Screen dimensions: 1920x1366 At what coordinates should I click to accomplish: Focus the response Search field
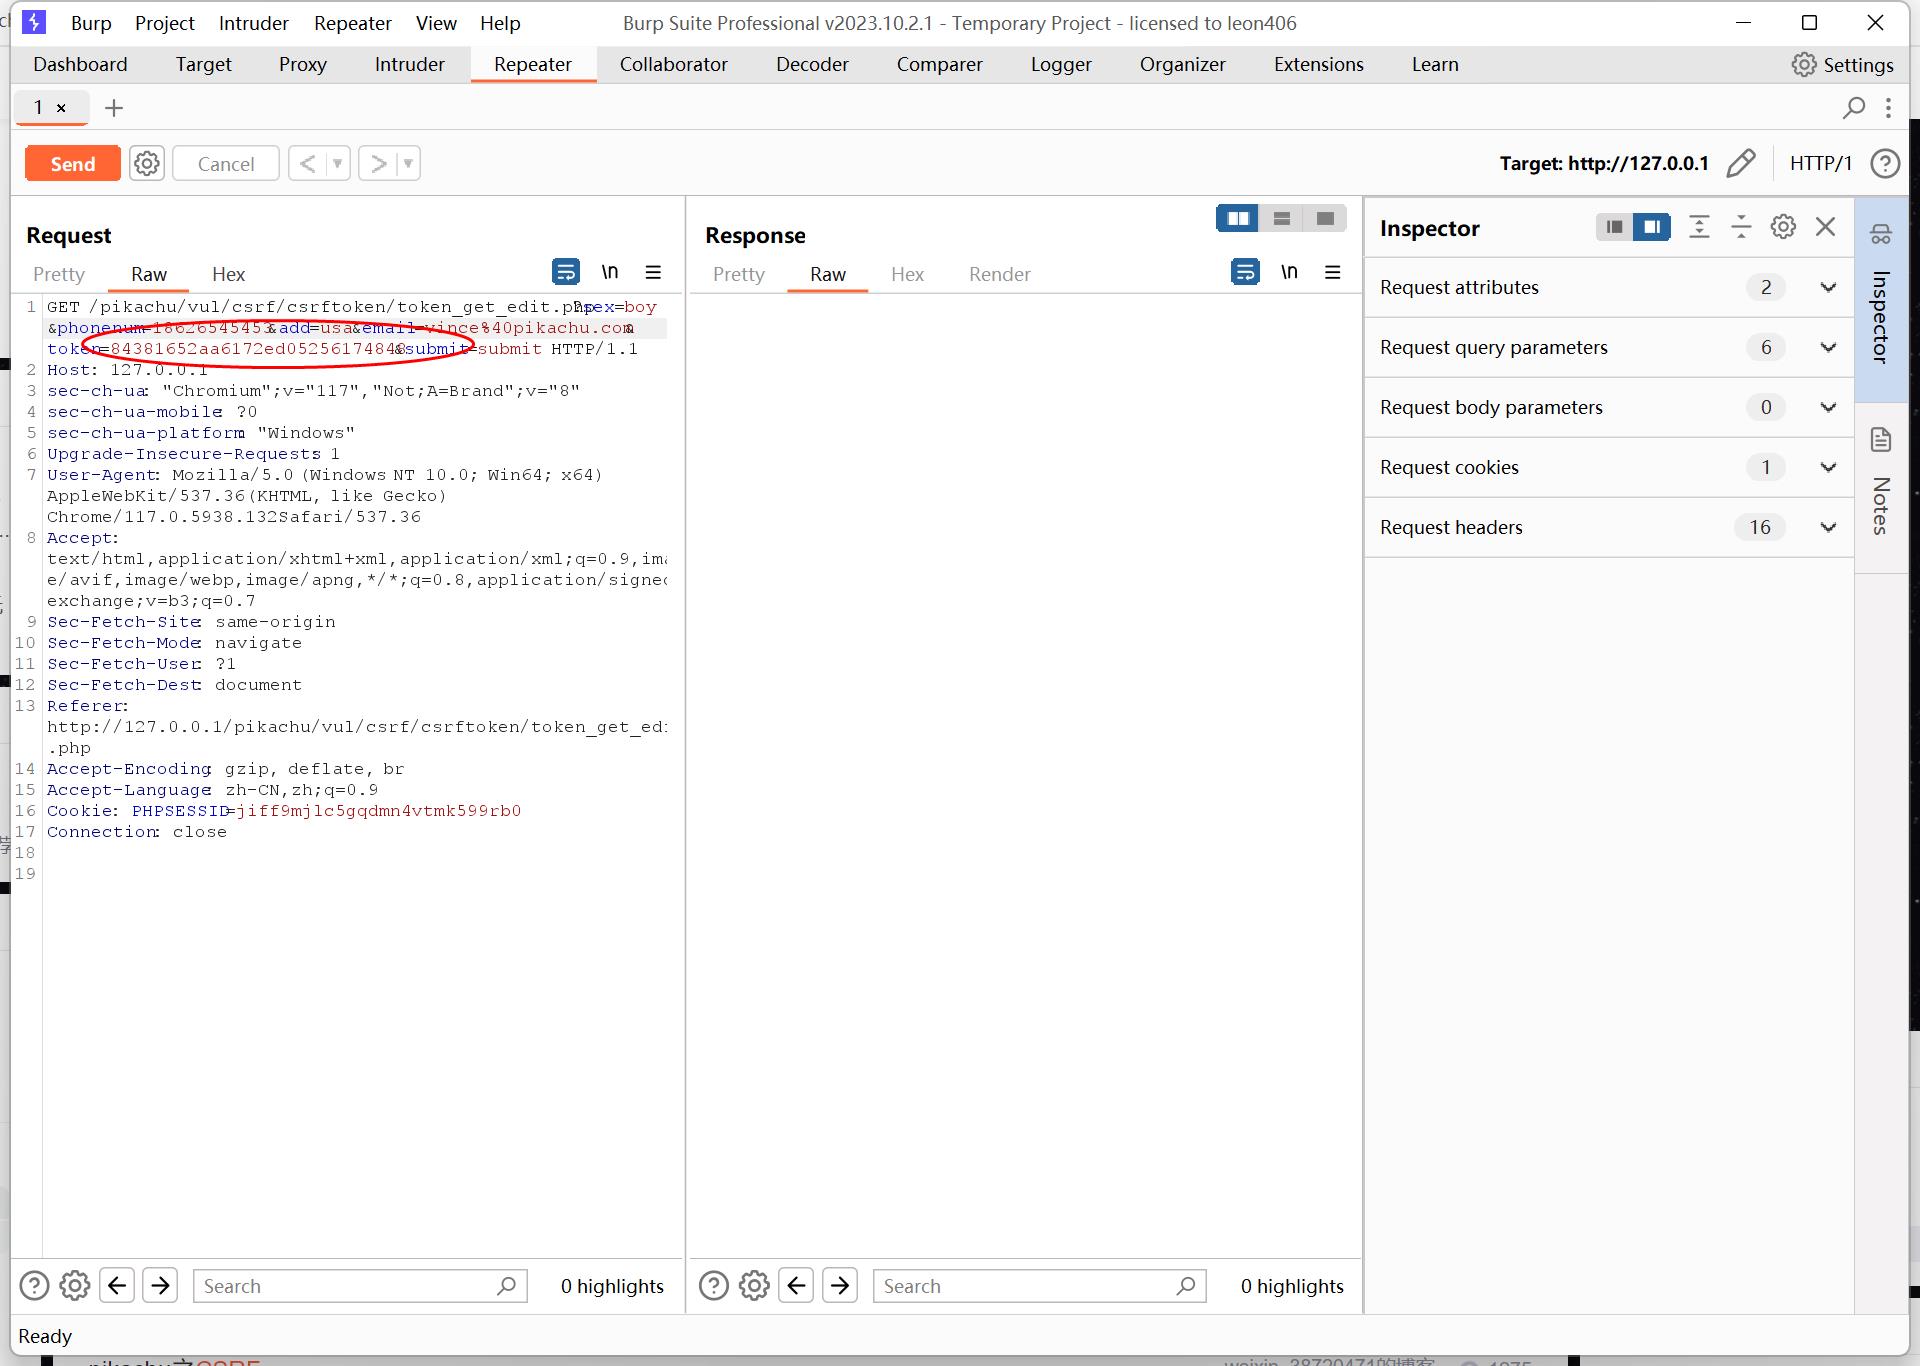point(1040,1286)
